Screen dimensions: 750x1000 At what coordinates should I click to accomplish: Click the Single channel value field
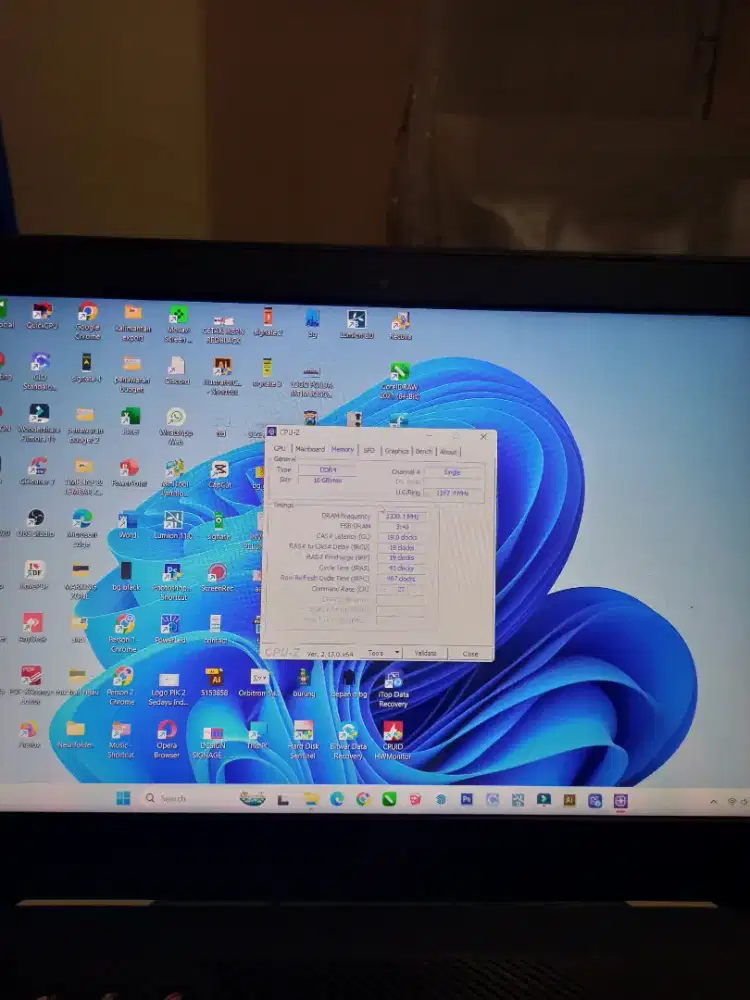pos(452,473)
